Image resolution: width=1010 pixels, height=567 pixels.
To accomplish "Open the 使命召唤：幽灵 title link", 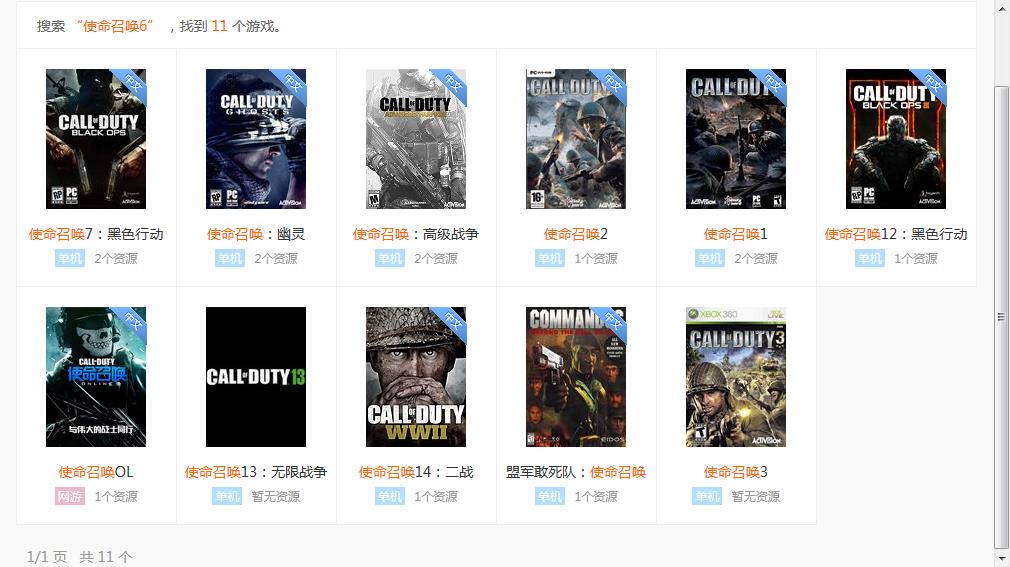I will pyautogui.click(x=256, y=234).
